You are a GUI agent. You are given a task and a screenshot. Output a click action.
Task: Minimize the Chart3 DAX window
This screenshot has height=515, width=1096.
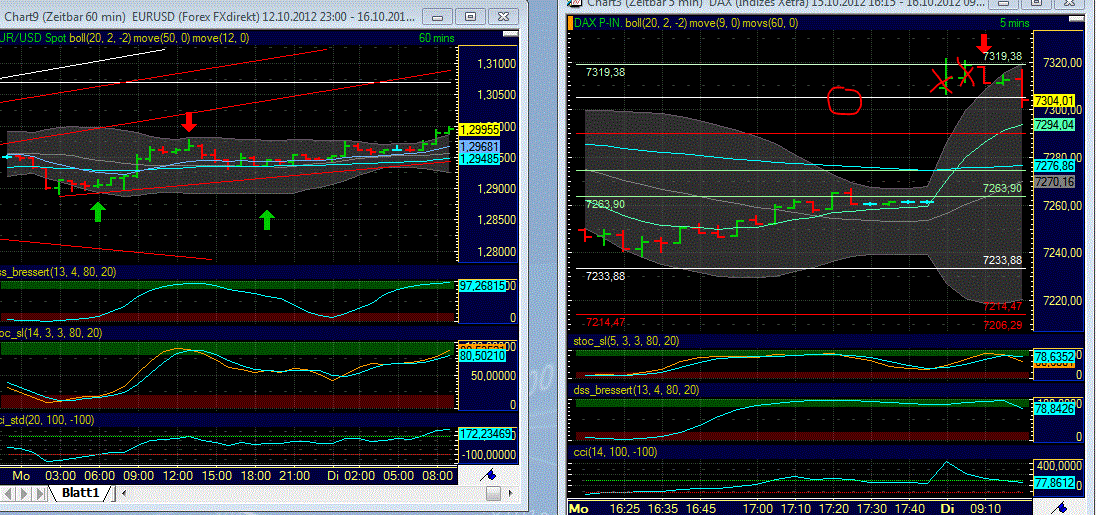click(x=1004, y=3)
